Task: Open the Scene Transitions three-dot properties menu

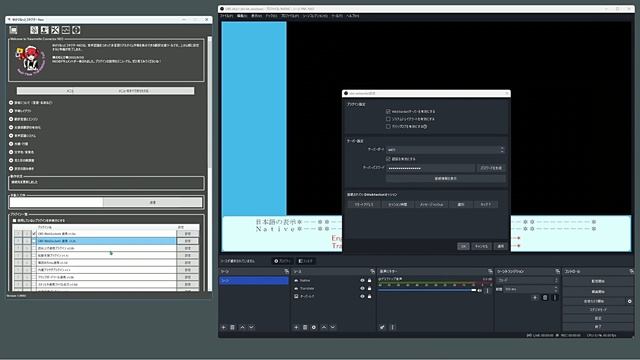Action: [554, 298]
